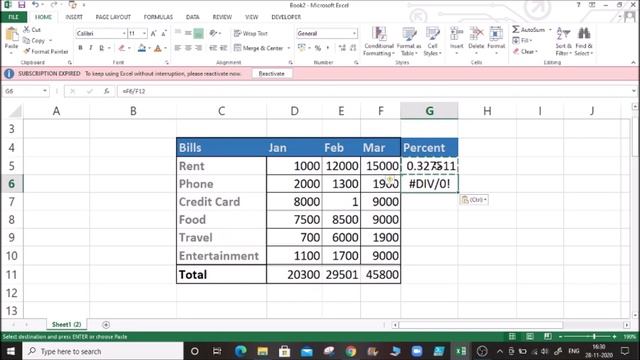The image size is (640, 360).
Task: Open the Name Box G6 dropdown arrow
Action: (44, 91)
